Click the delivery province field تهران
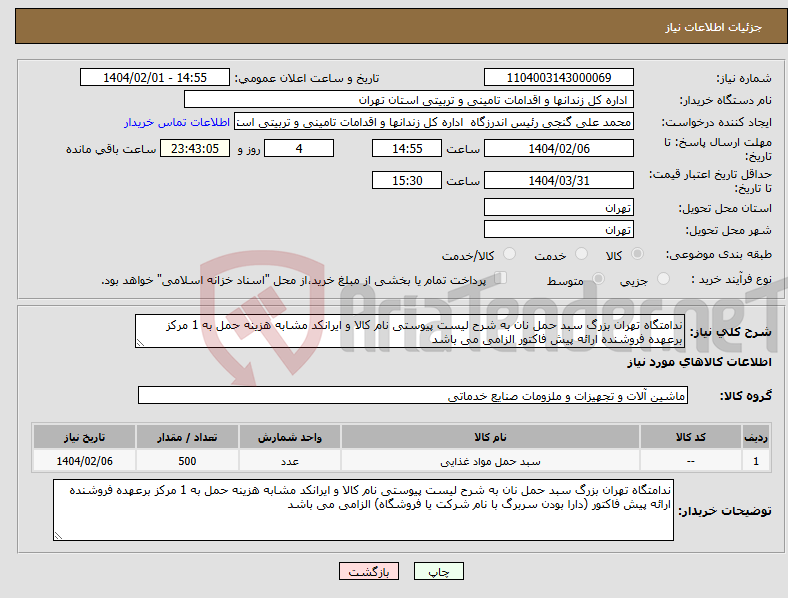Screen dimensions: 788x598 coord(558,208)
